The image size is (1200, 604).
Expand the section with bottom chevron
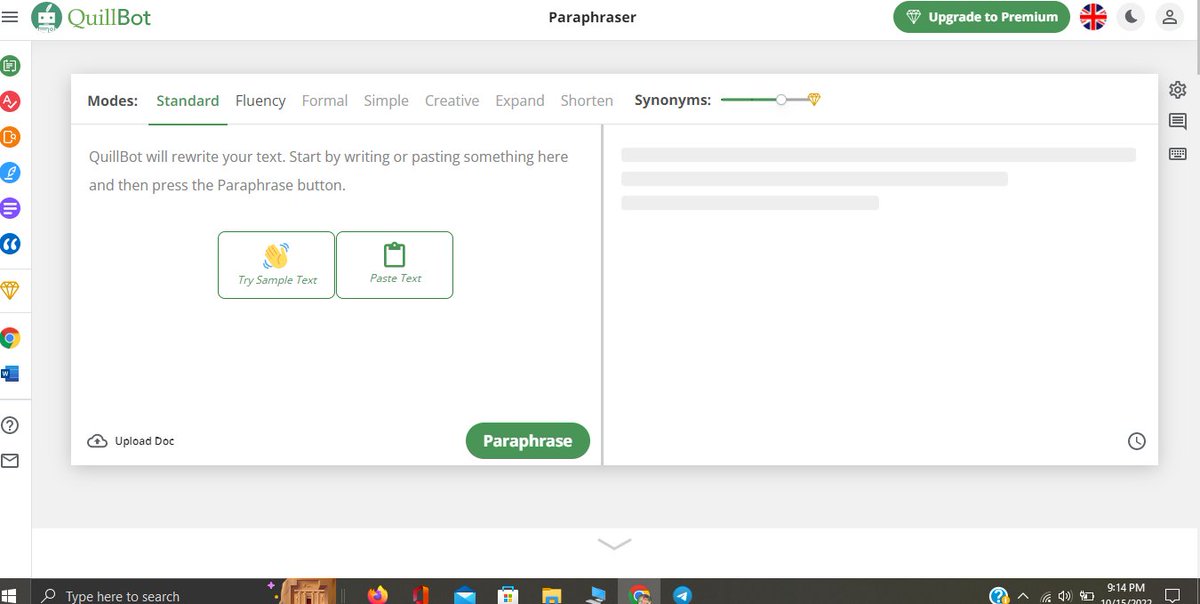point(615,544)
